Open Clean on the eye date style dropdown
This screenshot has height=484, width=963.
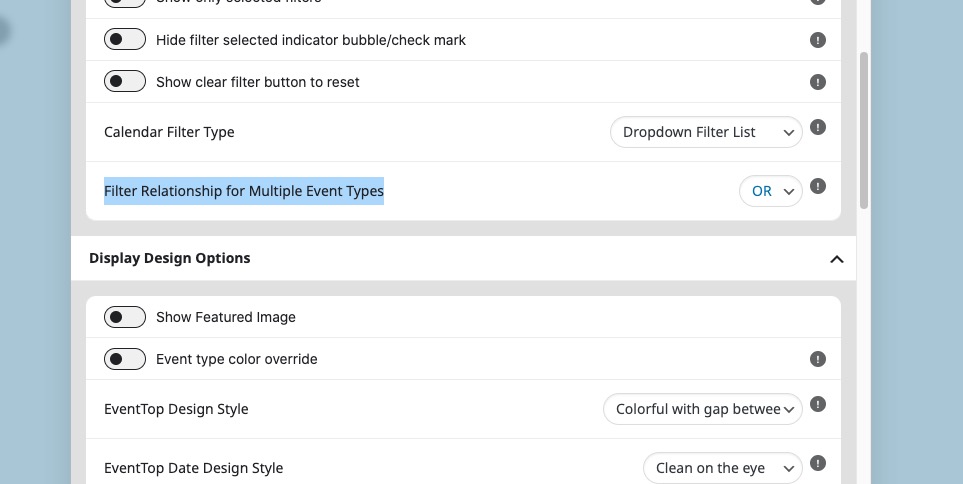pyautogui.click(x=723, y=468)
